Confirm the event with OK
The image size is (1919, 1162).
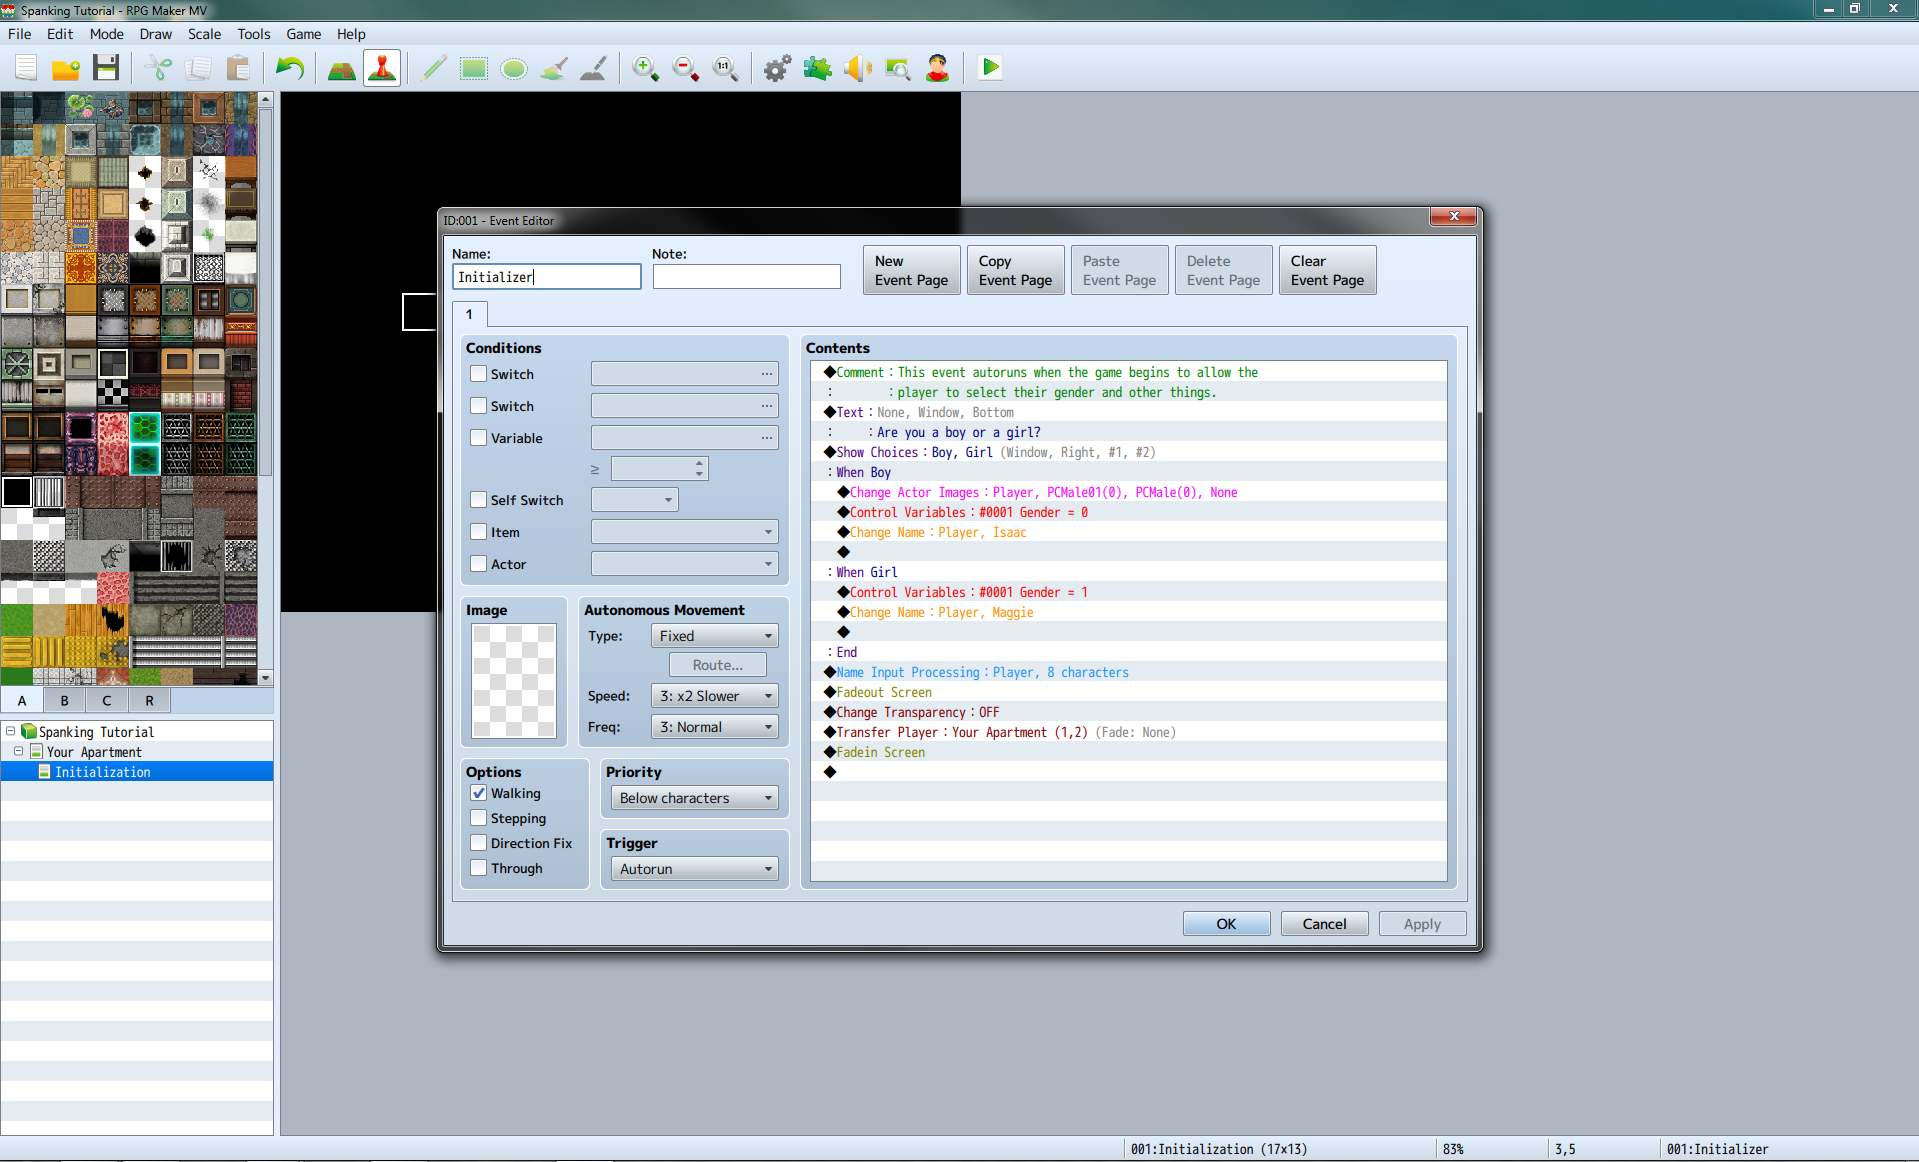click(x=1227, y=924)
